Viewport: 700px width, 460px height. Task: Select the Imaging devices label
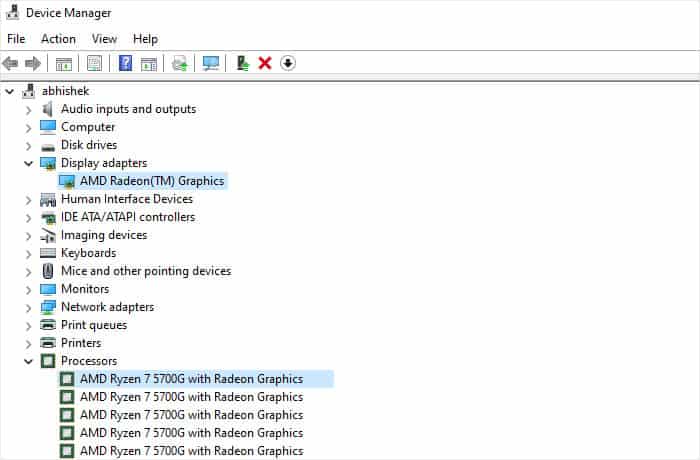pyautogui.click(x=104, y=235)
